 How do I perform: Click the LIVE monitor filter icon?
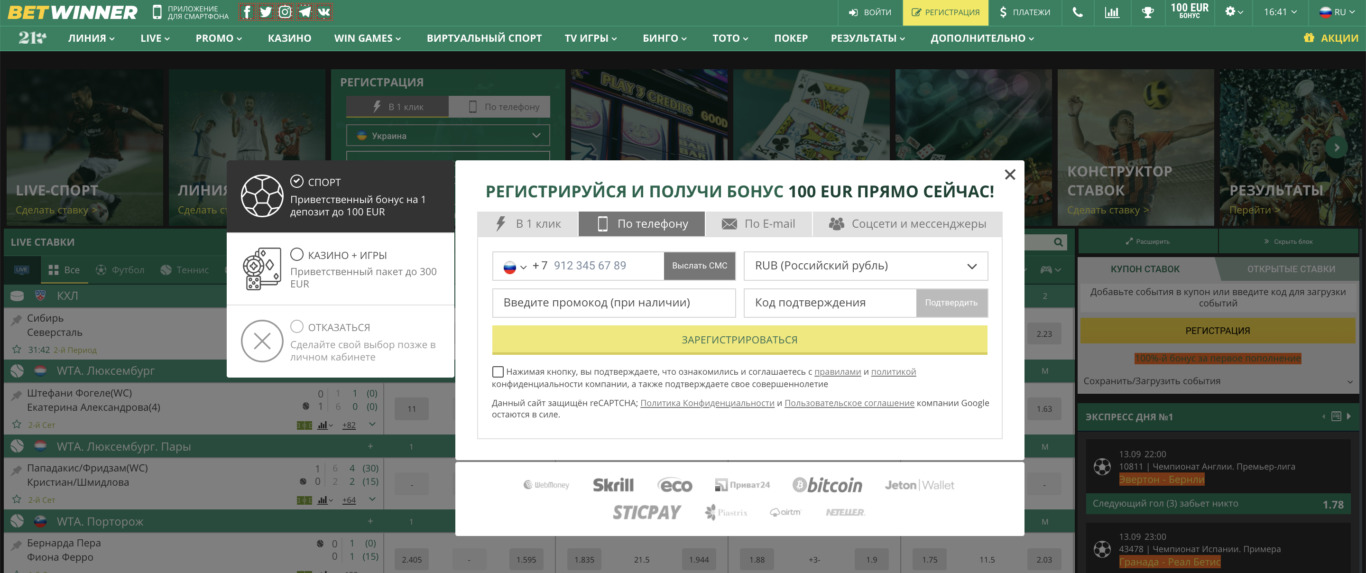[x=21, y=270]
